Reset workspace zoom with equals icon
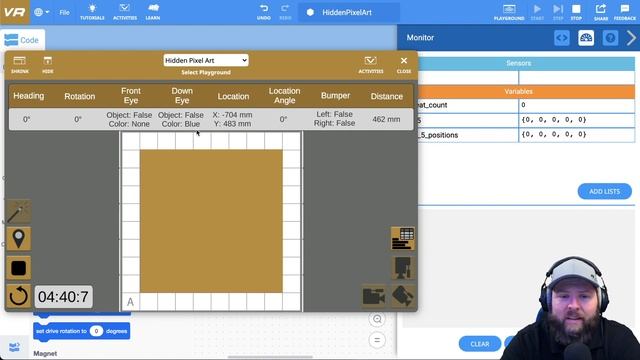Image resolution: width=640 pixels, height=360 pixels. (377, 340)
